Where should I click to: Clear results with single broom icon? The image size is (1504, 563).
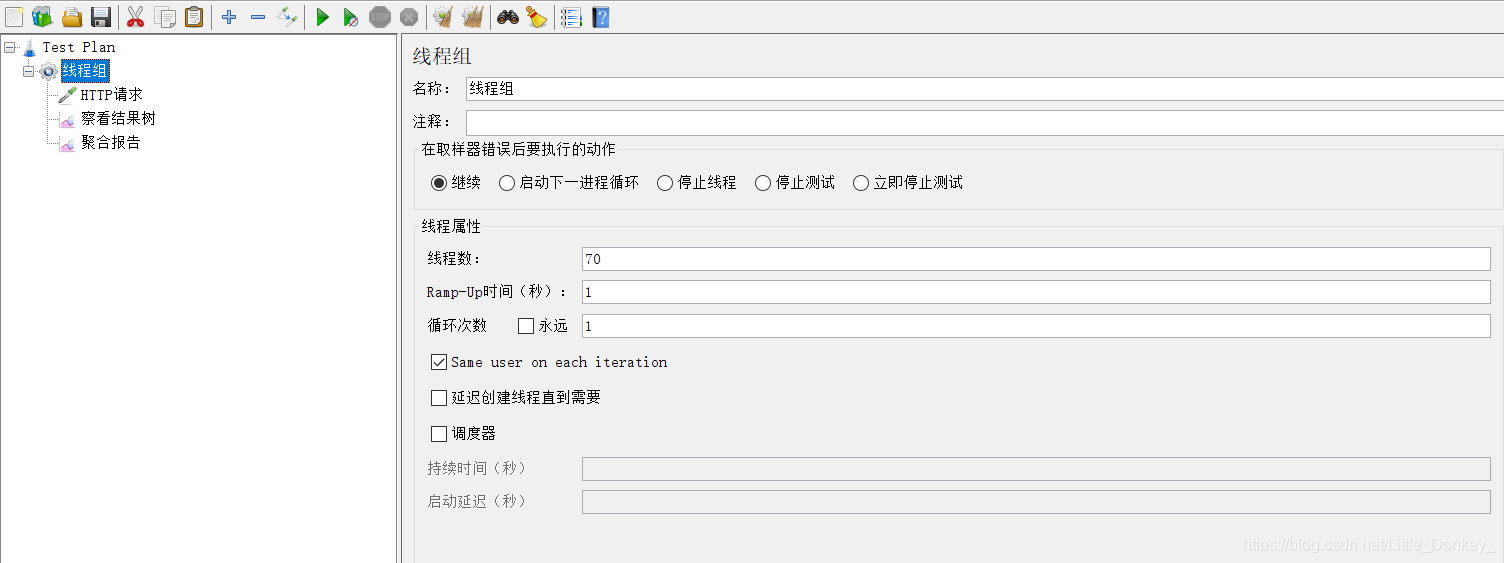tap(443, 17)
